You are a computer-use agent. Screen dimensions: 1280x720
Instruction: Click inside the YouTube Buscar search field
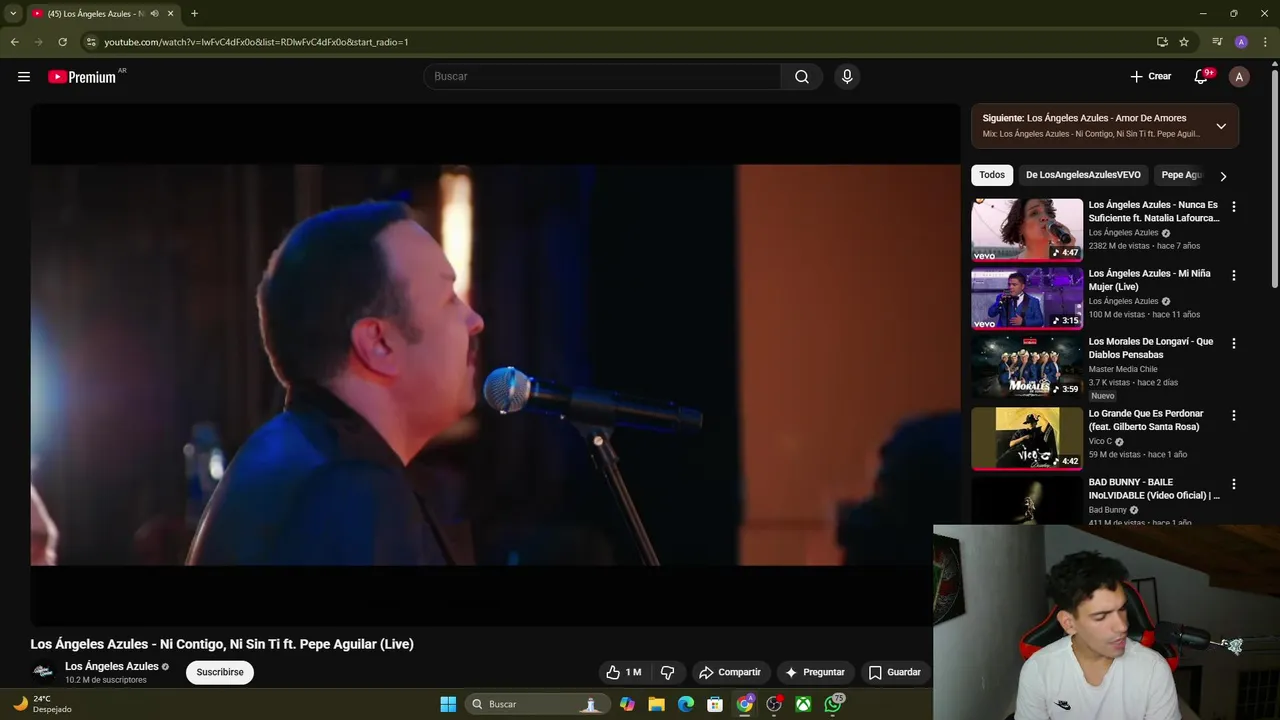pos(604,77)
